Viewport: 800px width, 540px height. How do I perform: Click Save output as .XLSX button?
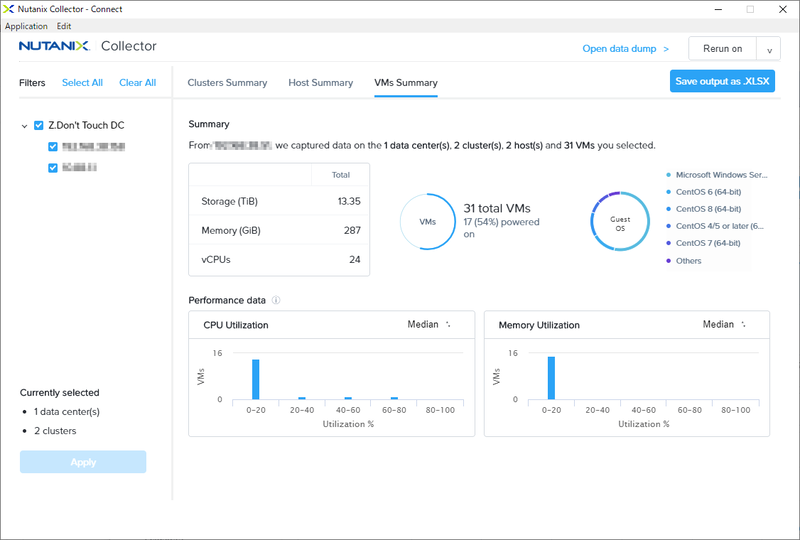pos(722,82)
